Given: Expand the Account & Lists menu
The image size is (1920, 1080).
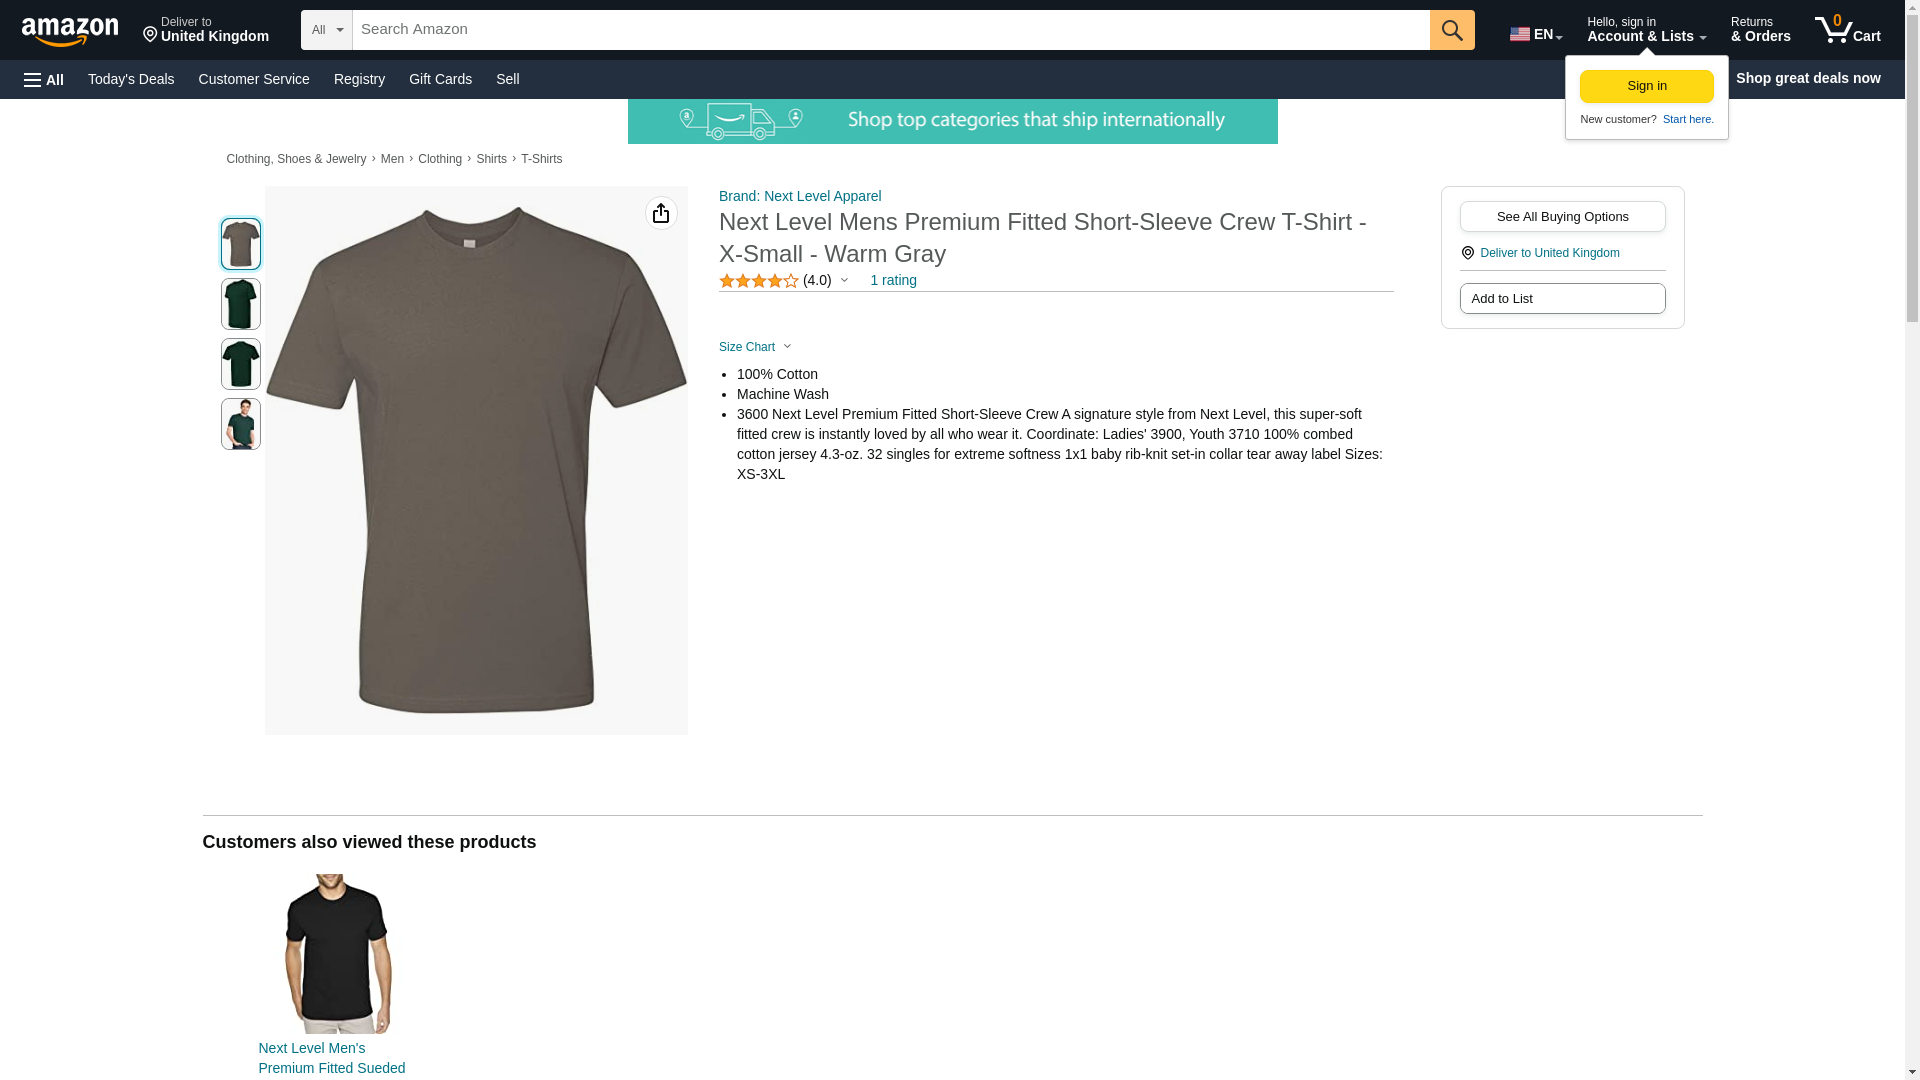Looking at the screenshot, I should click(1645, 30).
